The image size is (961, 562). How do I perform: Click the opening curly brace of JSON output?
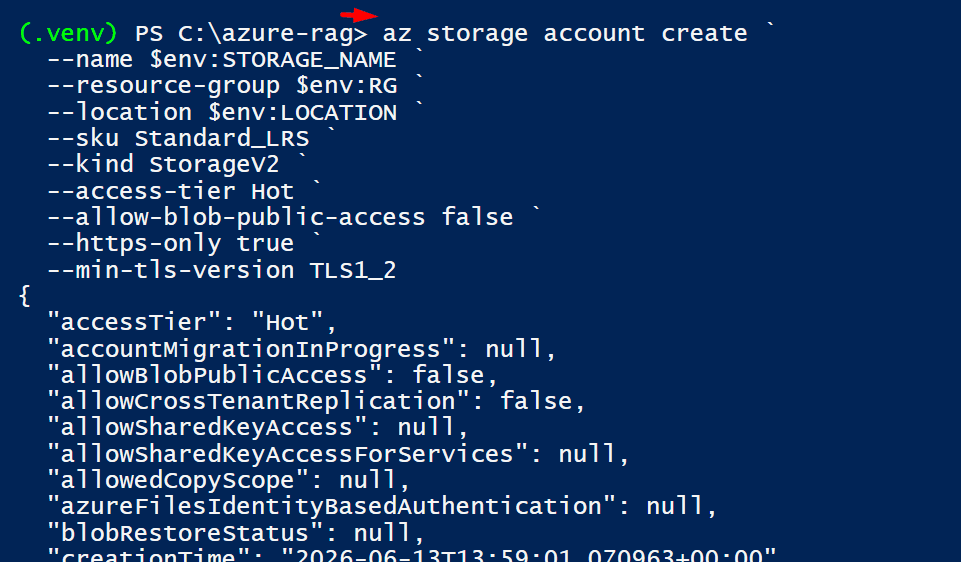(25, 297)
